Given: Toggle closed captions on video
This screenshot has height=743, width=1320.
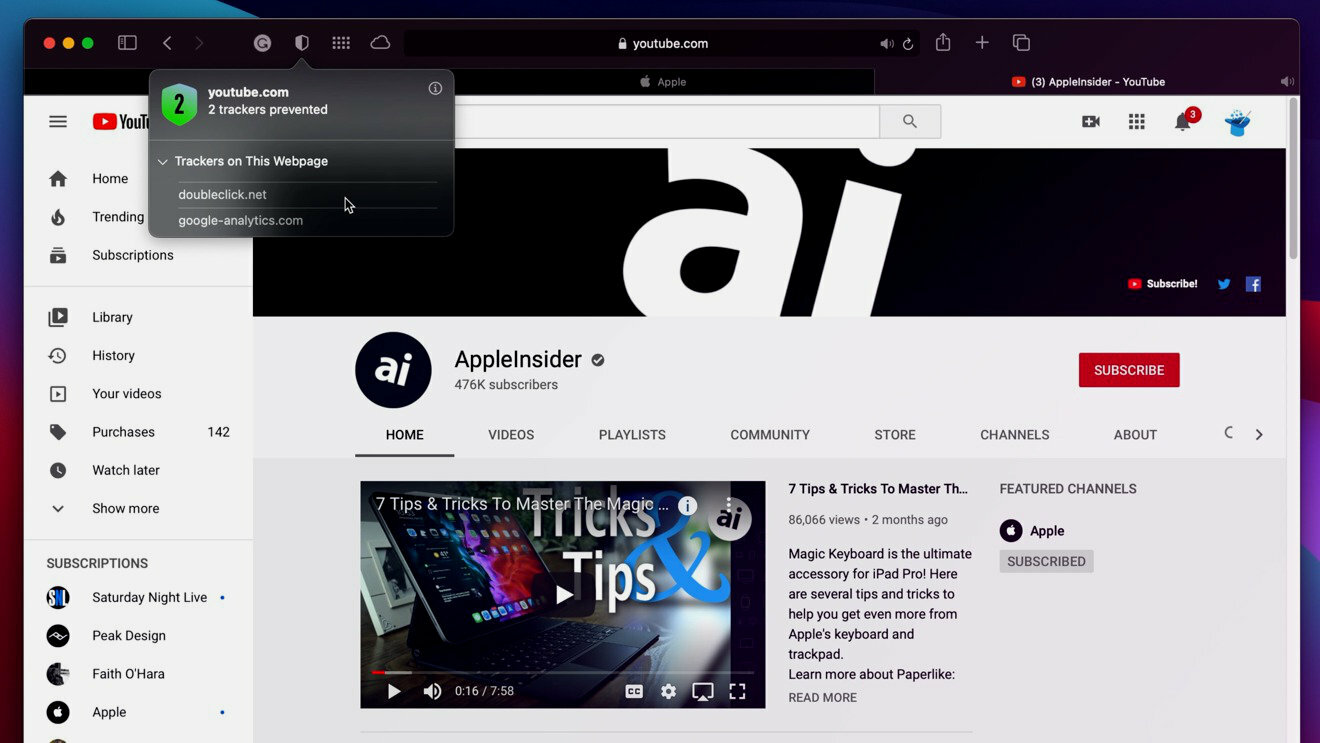Looking at the screenshot, I should (634, 691).
